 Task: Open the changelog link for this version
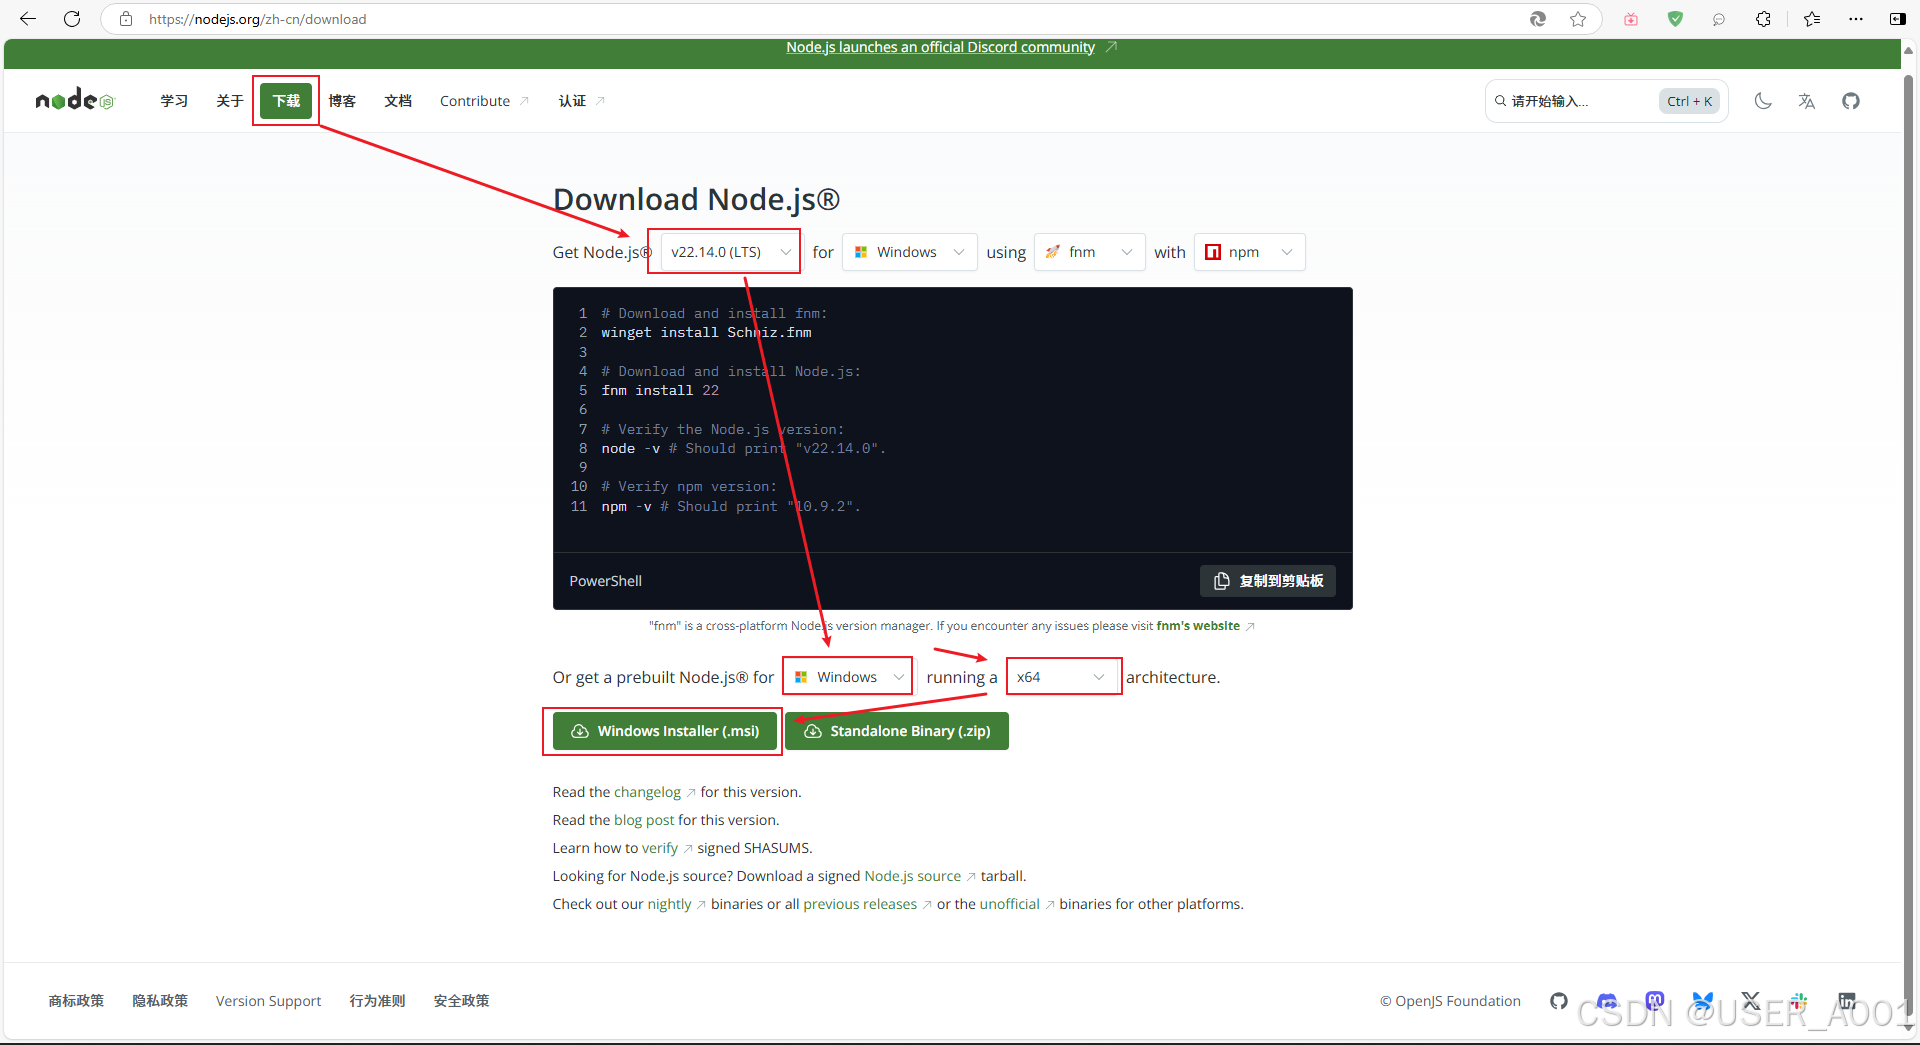[x=648, y=791]
